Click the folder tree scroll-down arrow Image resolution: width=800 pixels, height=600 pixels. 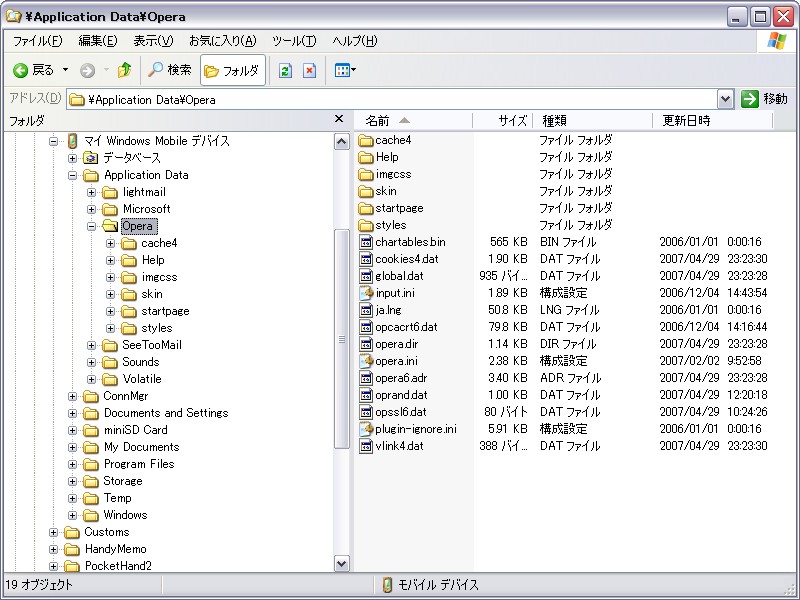click(341, 563)
